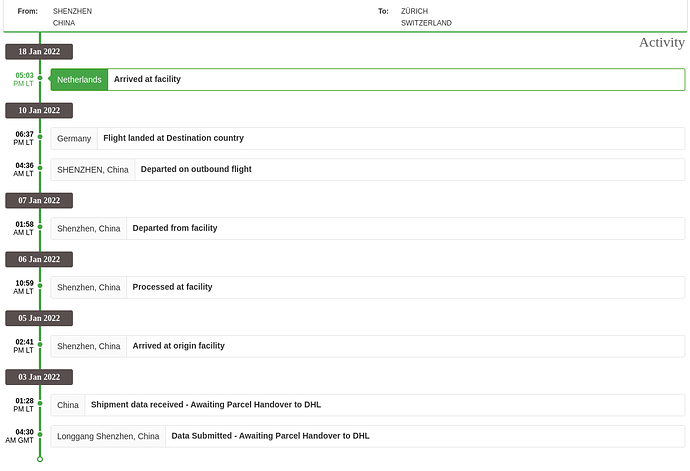Select the Germany location cell
The width and height of the screenshot is (690, 471).
pyautogui.click(x=74, y=139)
